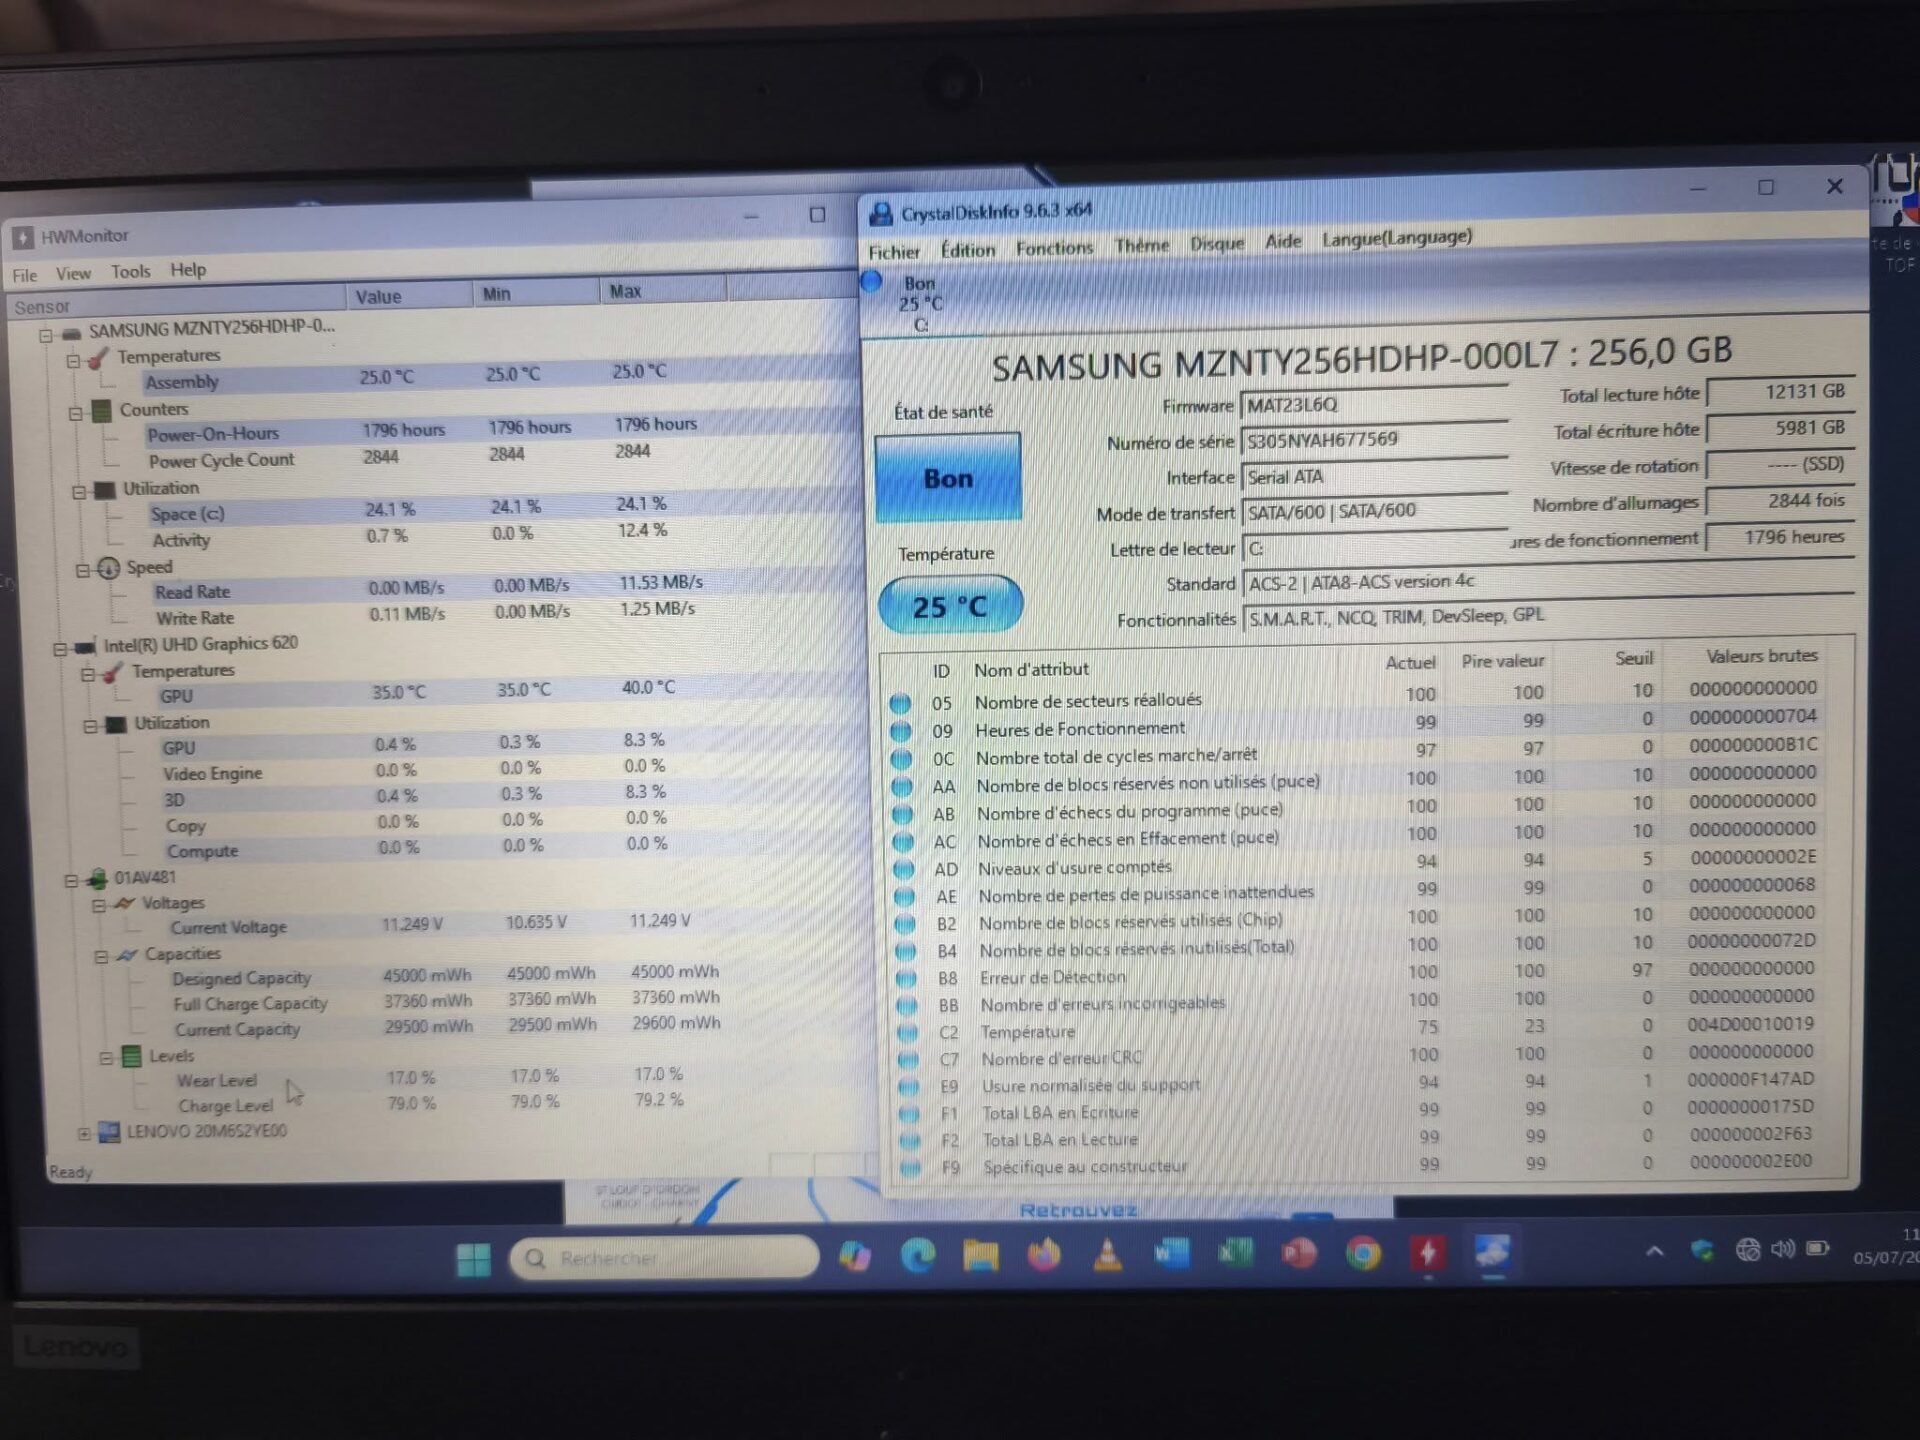Launch Firefox from the taskbar

click(x=1044, y=1254)
